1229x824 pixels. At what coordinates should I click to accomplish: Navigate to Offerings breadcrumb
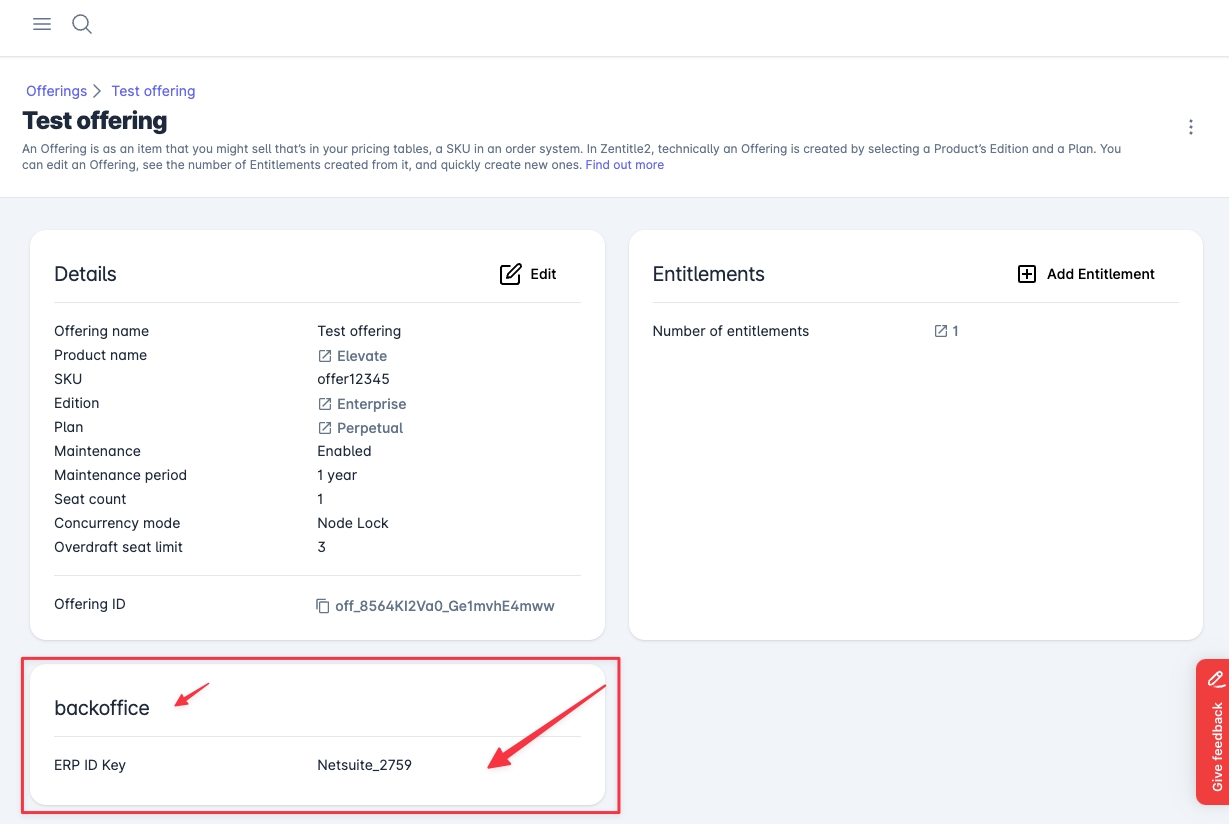click(x=56, y=91)
